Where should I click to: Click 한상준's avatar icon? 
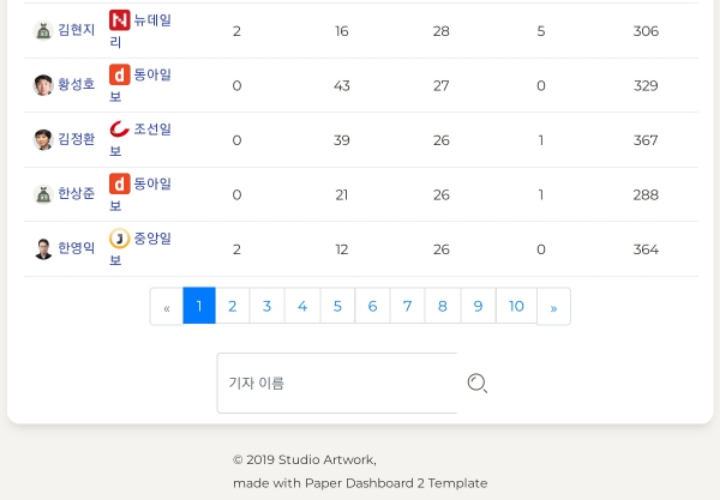[43, 194]
